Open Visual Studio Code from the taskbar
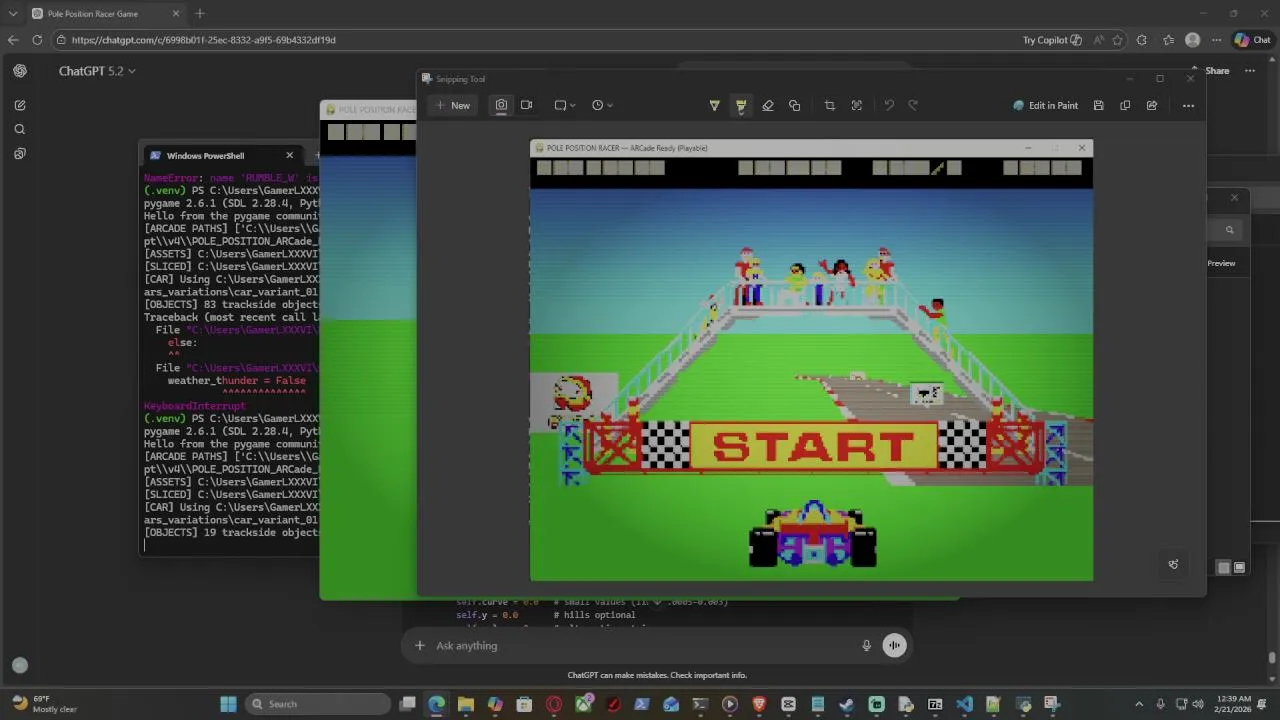Screen dimensions: 1280x720 coord(964,704)
